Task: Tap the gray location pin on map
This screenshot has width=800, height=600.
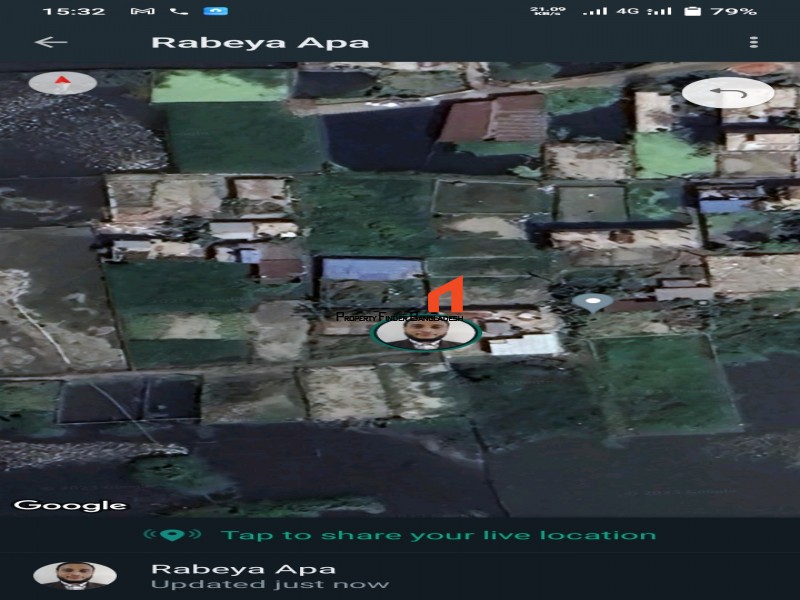Action: 592,301
